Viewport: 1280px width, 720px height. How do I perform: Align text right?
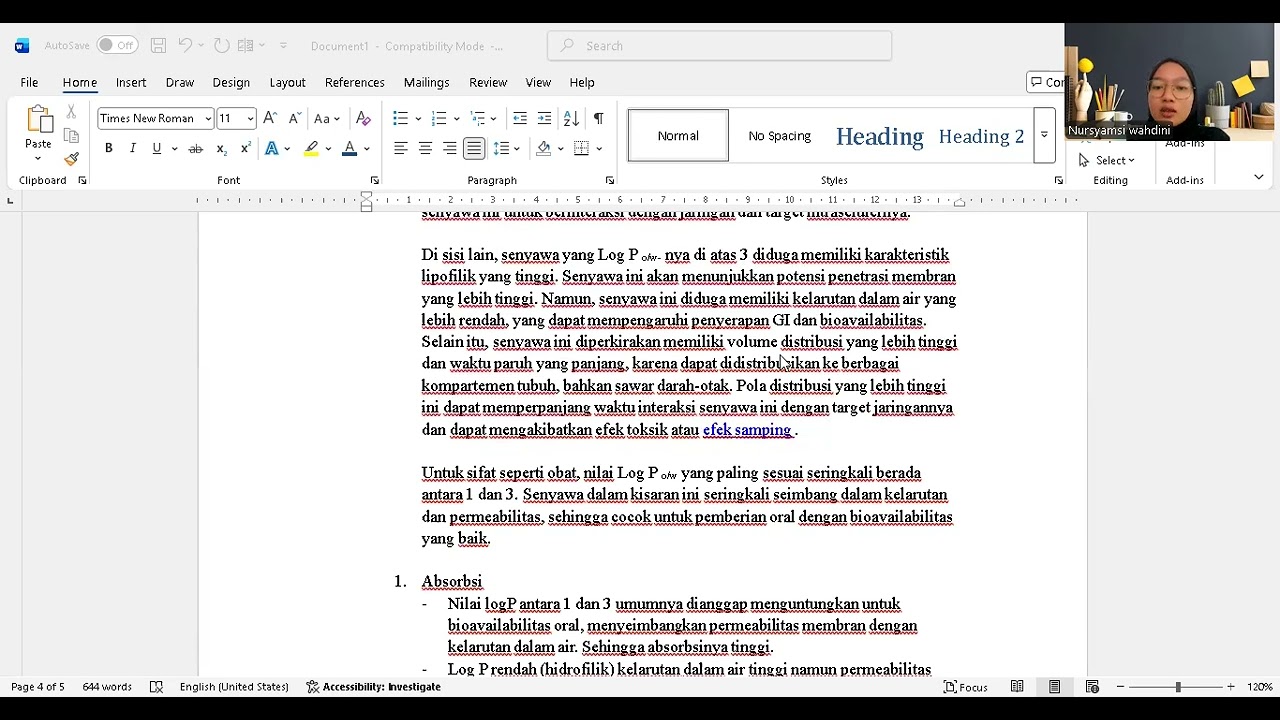tap(450, 149)
